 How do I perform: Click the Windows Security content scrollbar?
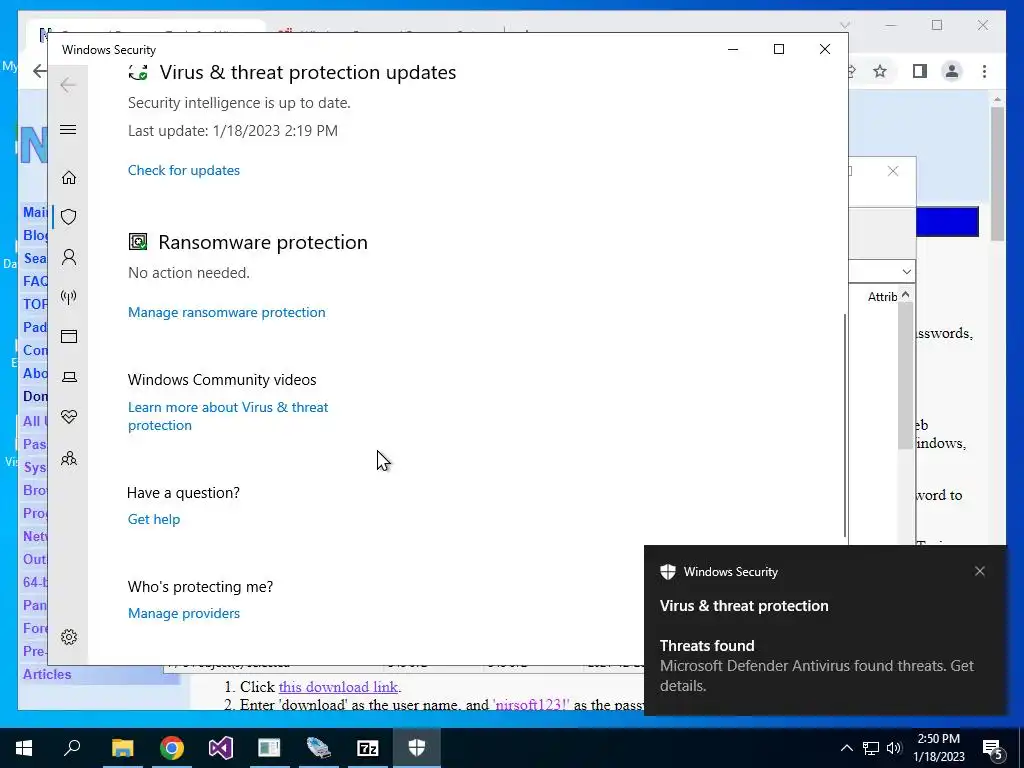(845, 424)
